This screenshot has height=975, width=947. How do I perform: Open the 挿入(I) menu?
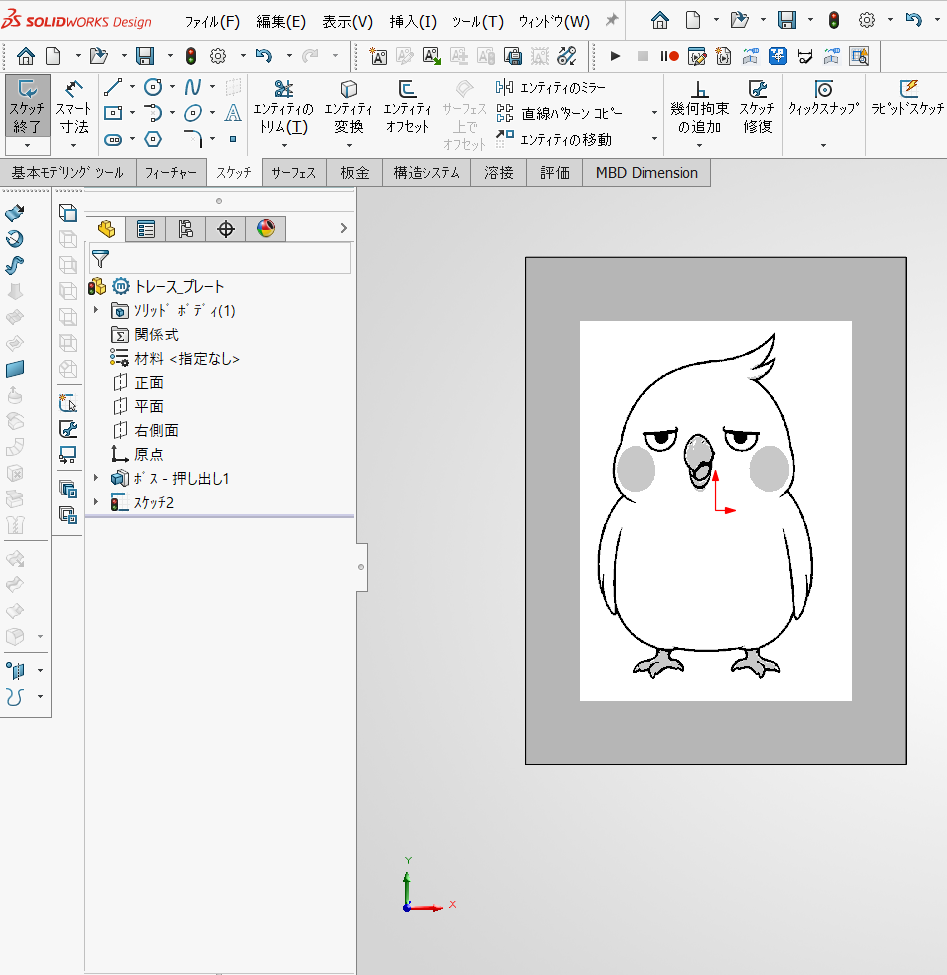[413, 22]
